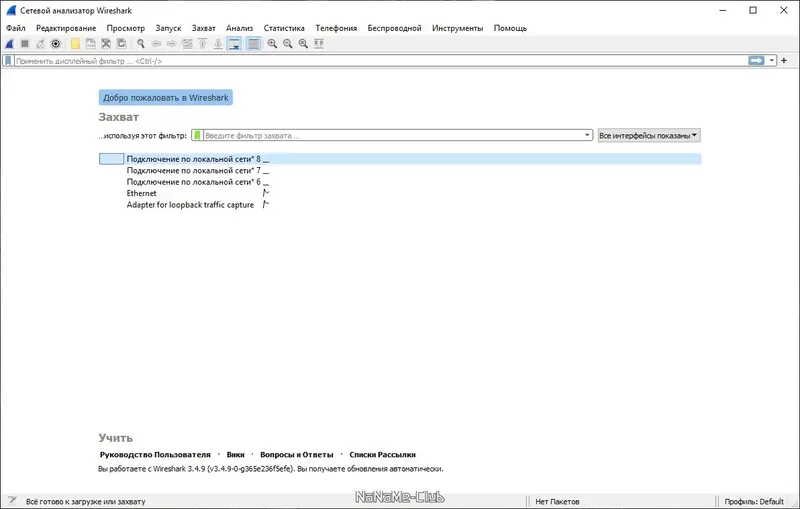The height and width of the screenshot is (509, 800).
Task: Open the 'Вопросы и Ответы' link
Action: click(x=296, y=454)
